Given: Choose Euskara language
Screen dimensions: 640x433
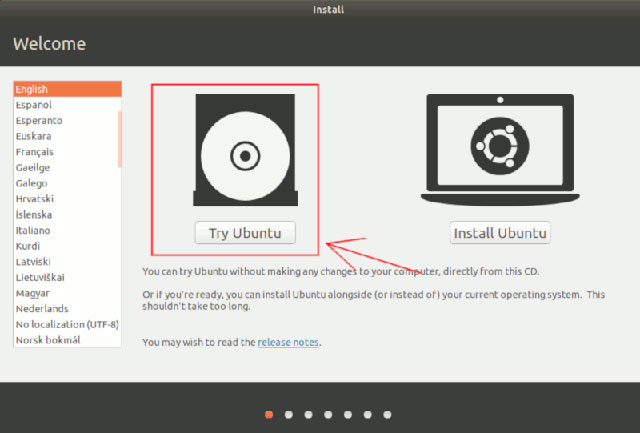Looking at the screenshot, I should click(68, 136).
